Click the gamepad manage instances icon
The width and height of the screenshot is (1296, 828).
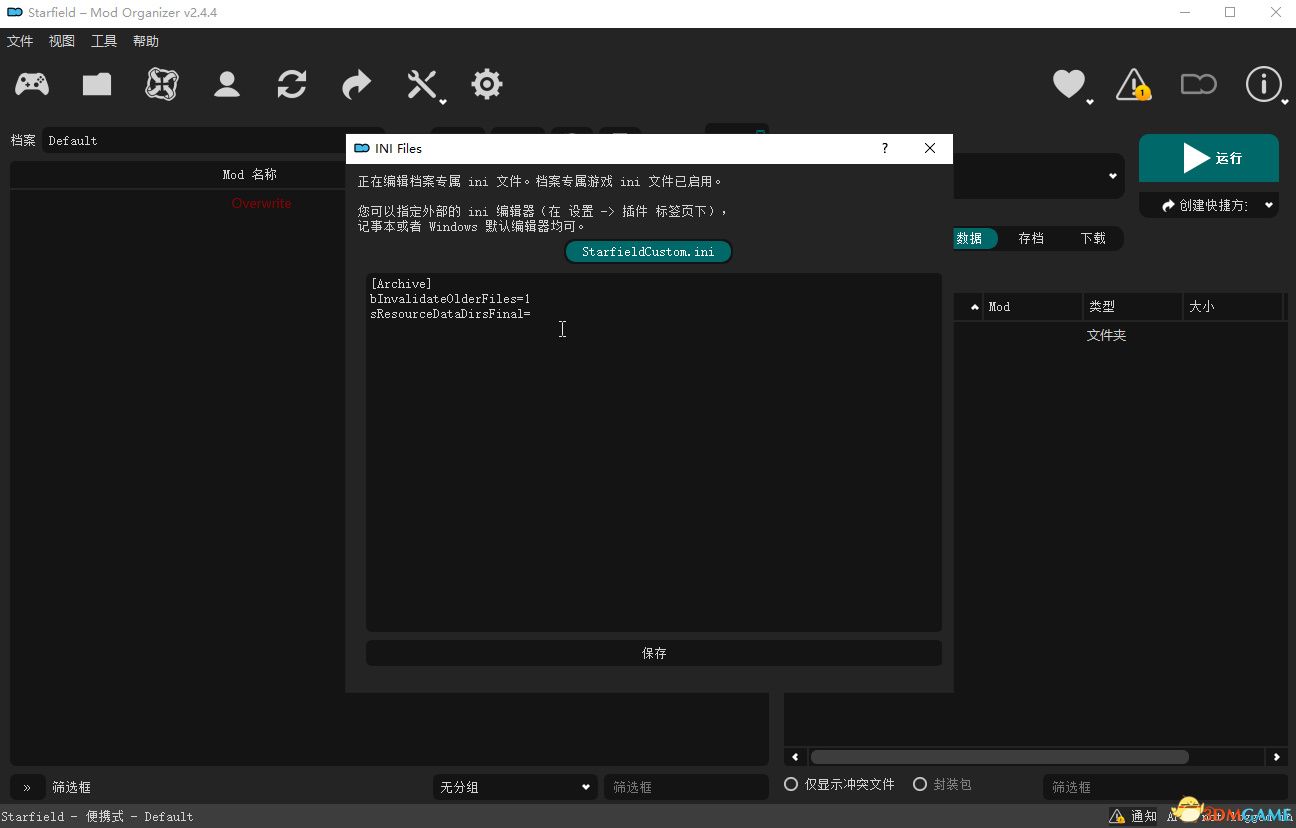click(32, 84)
